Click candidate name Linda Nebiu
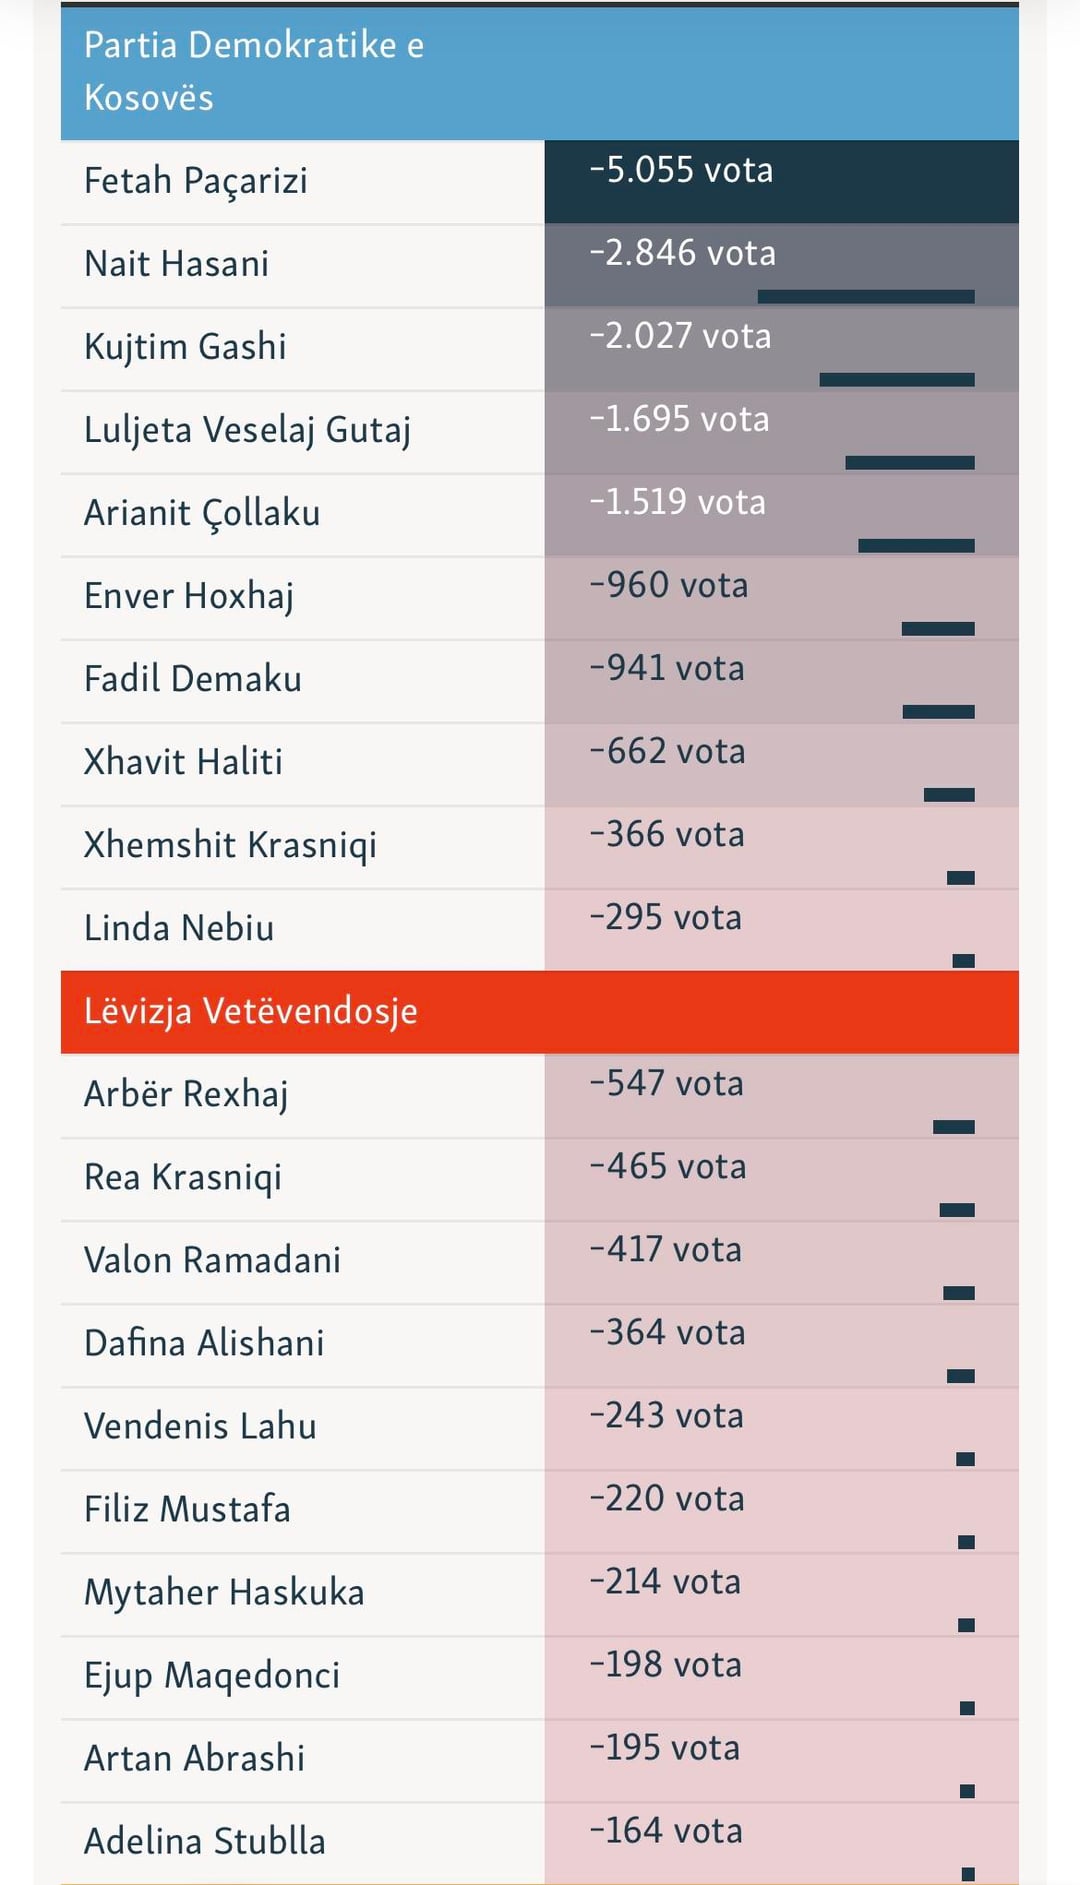Image resolution: width=1080 pixels, height=1885 pixels. [179, 928]
